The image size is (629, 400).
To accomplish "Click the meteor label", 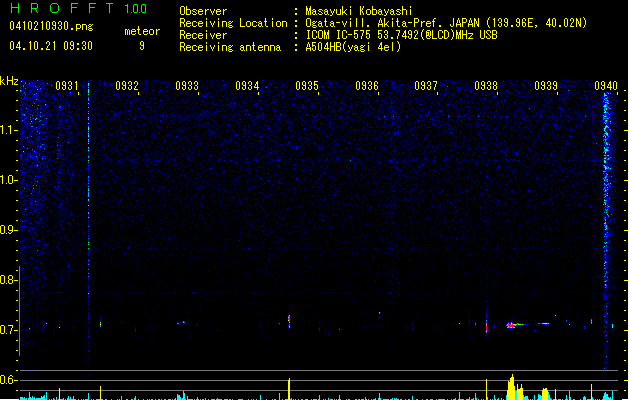I will point(142,31).
